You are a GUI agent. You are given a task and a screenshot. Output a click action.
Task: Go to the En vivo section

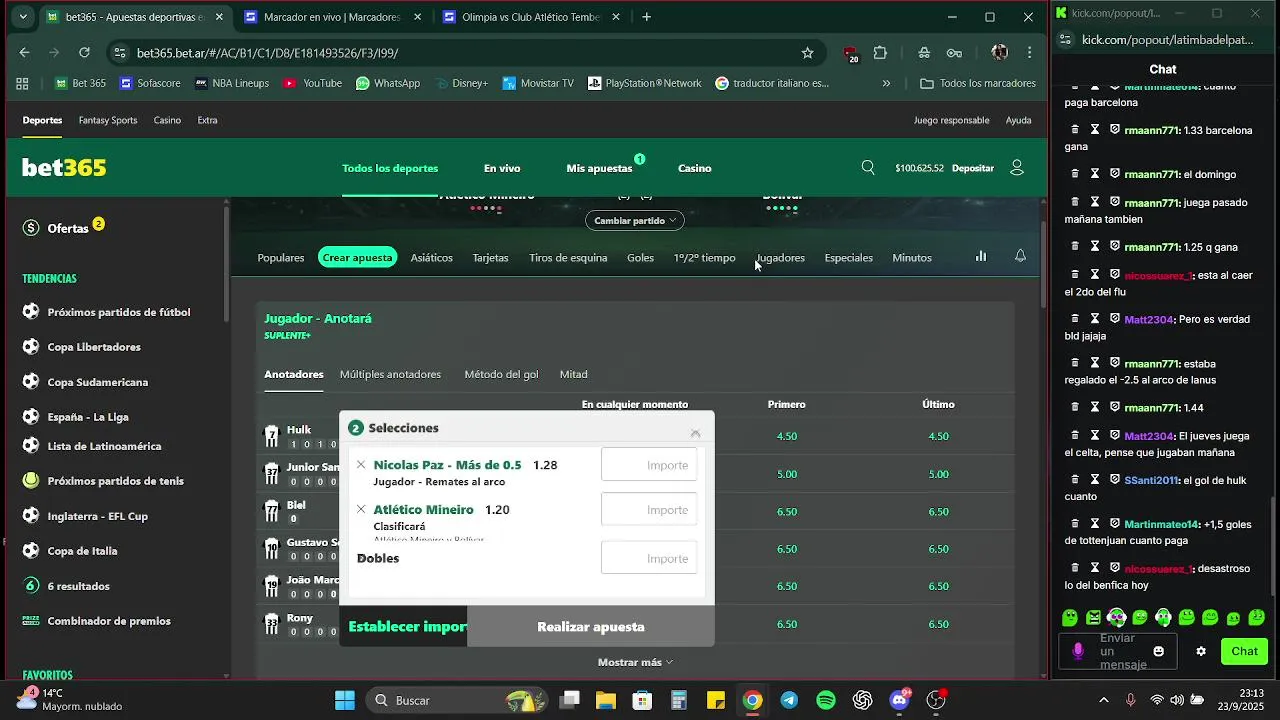coord(502,168)
